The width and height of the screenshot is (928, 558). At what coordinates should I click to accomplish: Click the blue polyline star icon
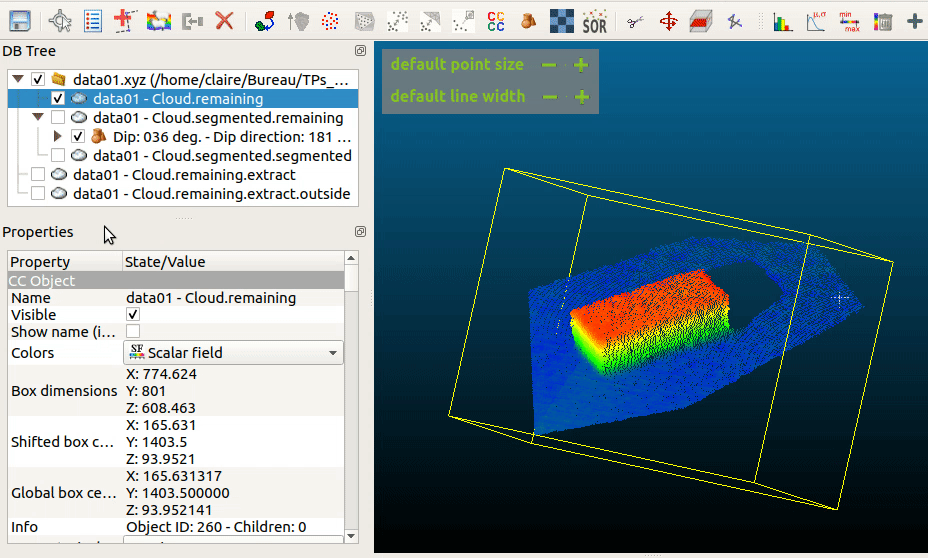click(734, 22)
